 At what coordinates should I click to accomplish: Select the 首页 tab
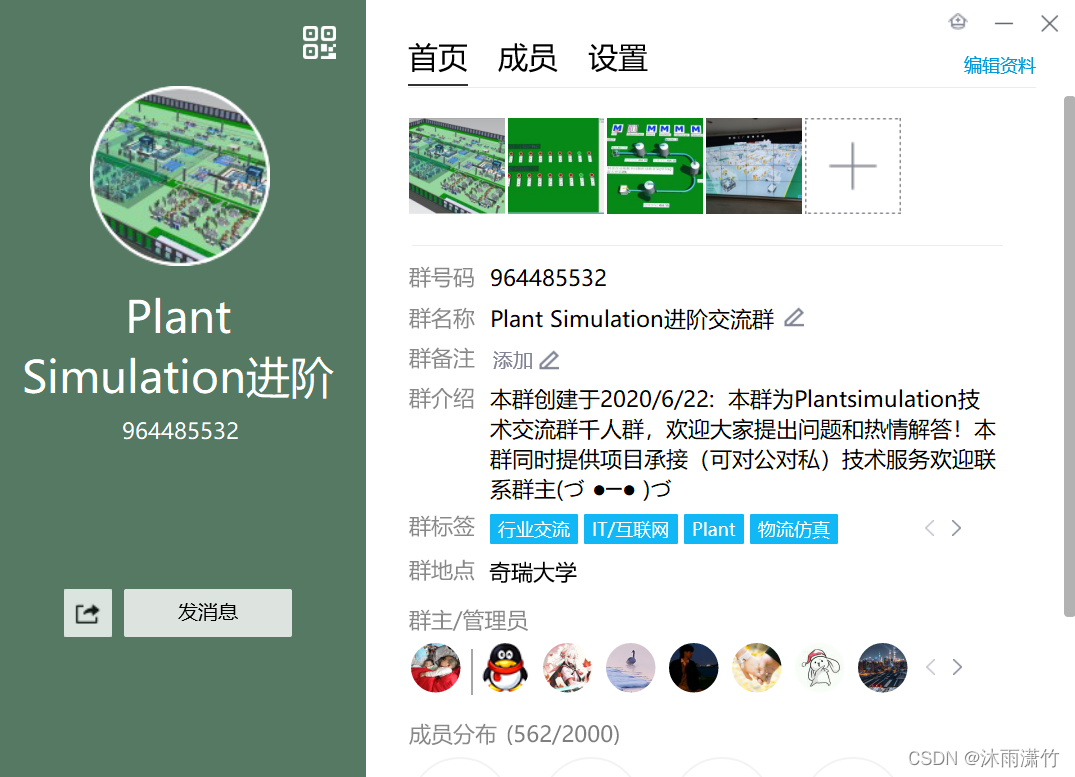(437, 58)
